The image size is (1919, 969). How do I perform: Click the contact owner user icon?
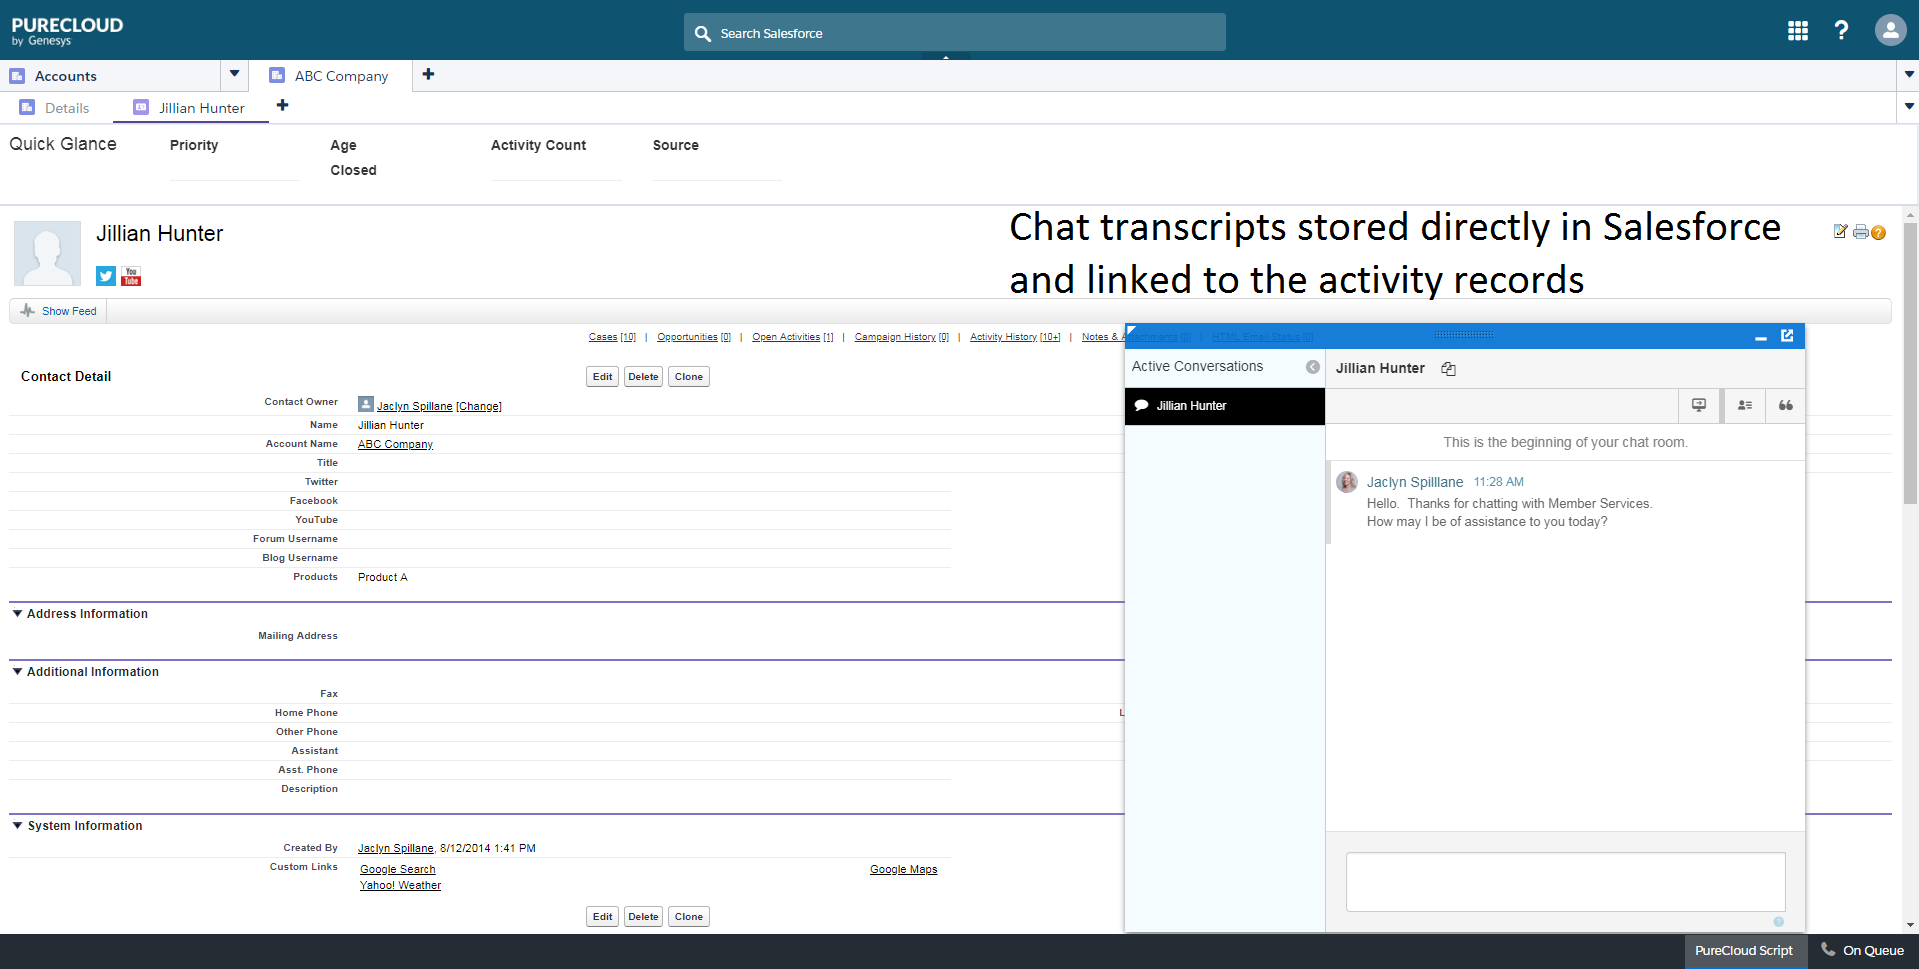366,404
